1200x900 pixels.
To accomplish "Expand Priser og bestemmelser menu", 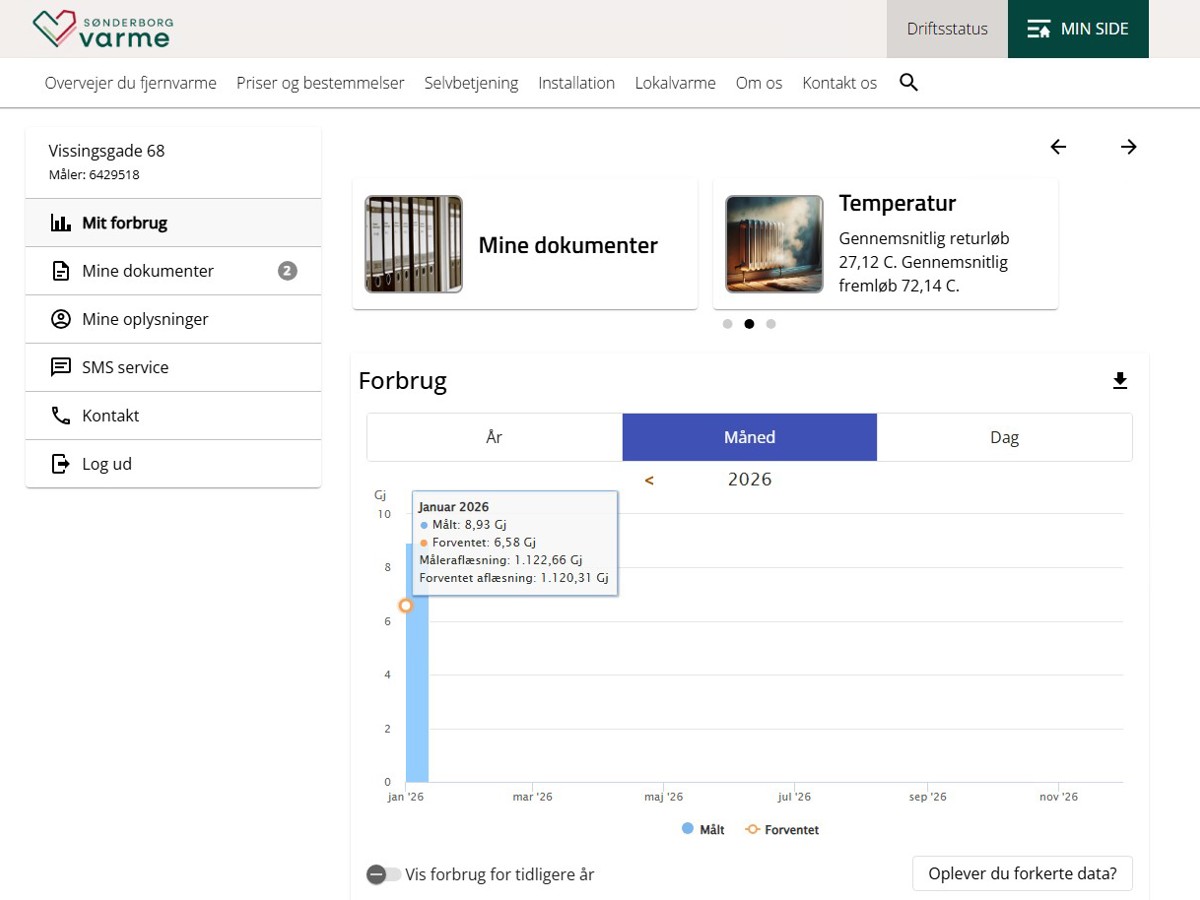I will coord(320,83).
